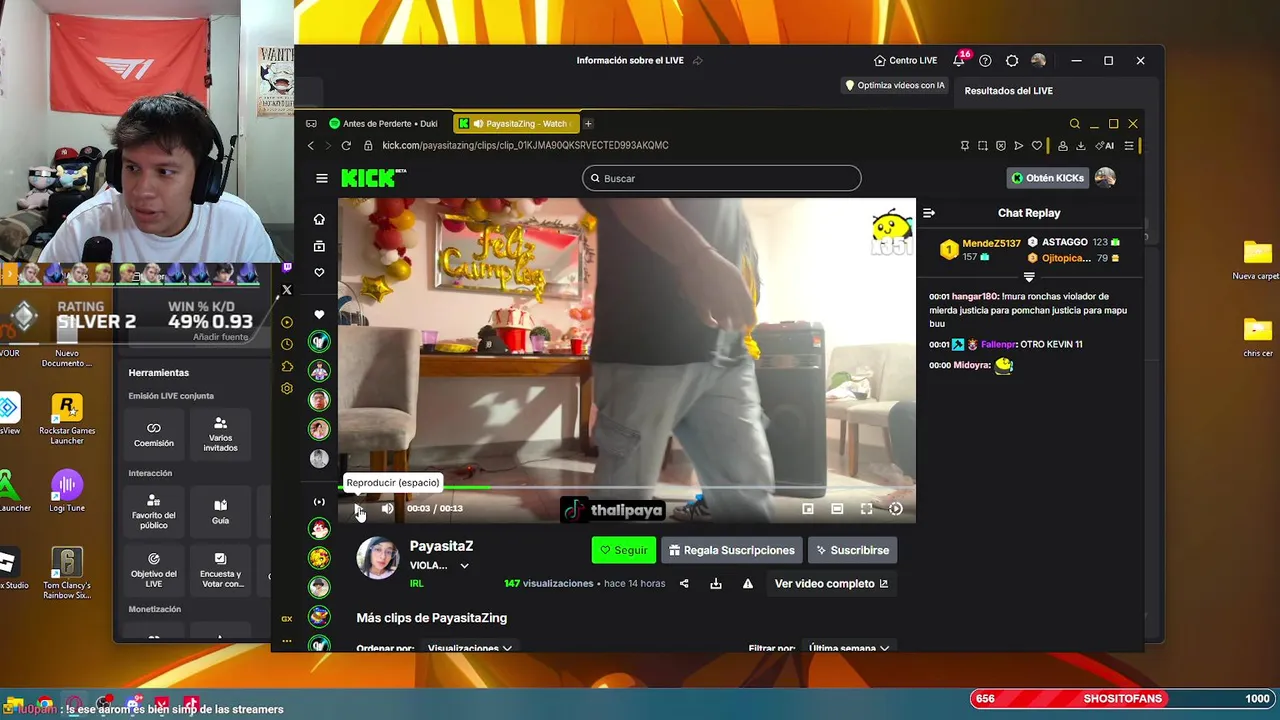Open Guía tool in Herramientas
The image size is (1280, 720).
tap(220, 512)
